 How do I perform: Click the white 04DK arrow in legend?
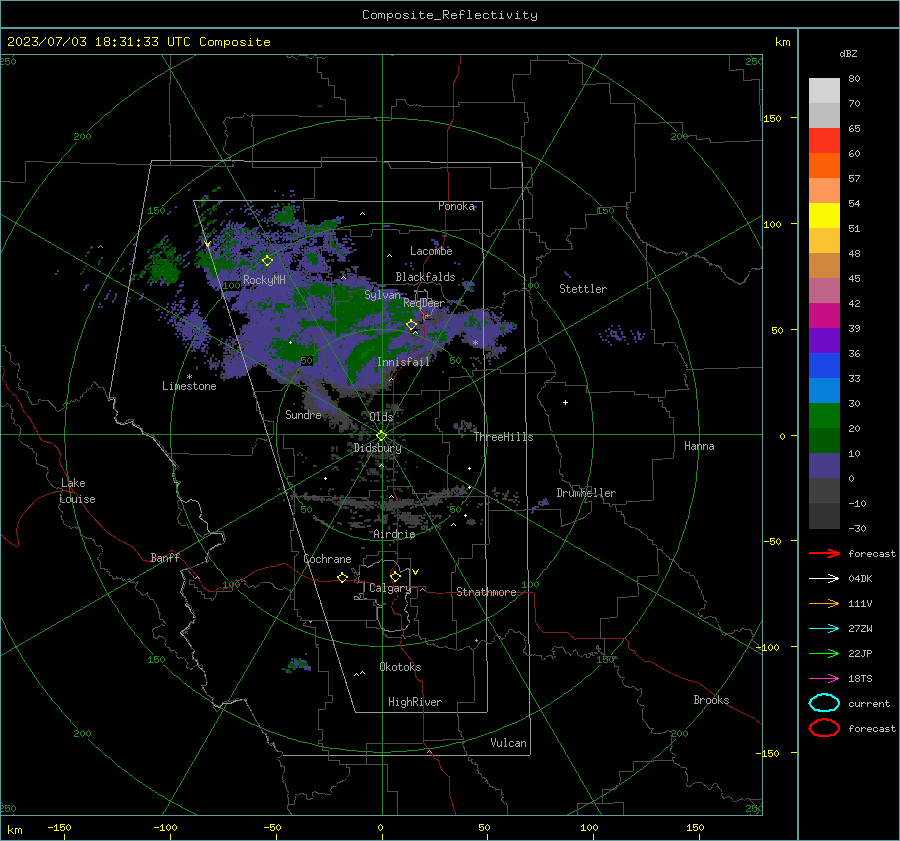(824, 579)
